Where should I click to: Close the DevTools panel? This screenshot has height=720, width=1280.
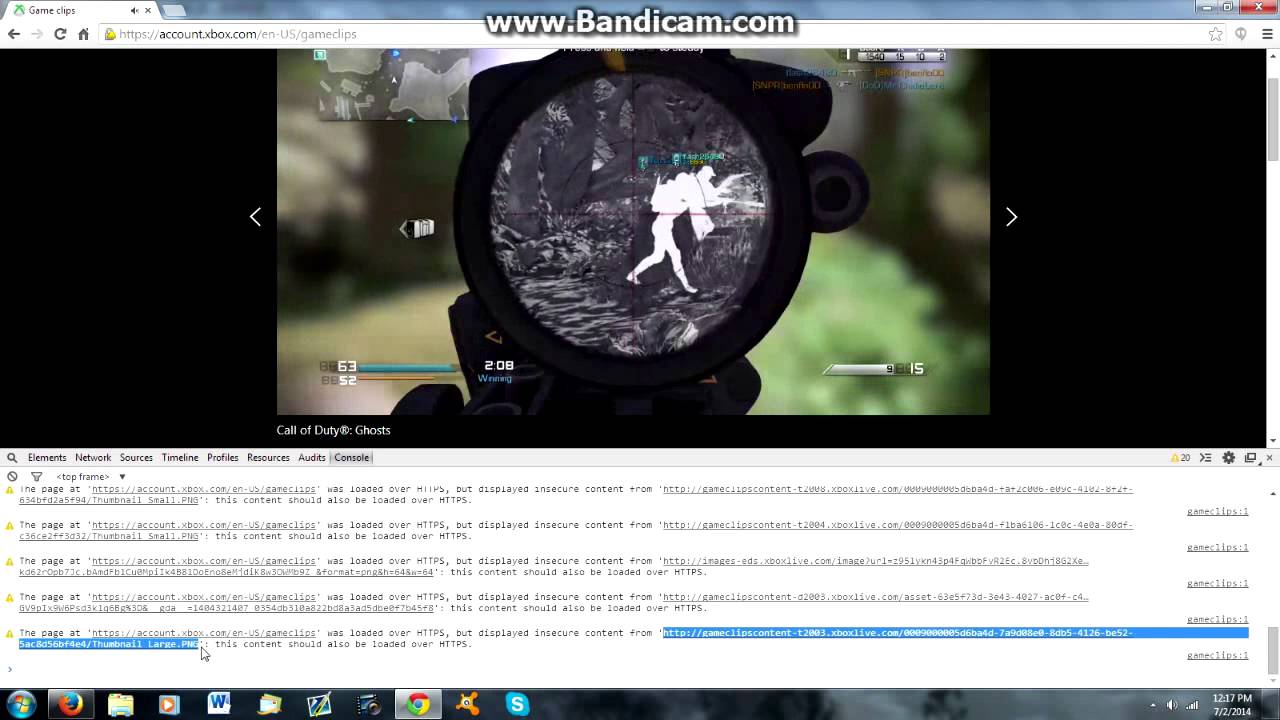[1269, 458]
